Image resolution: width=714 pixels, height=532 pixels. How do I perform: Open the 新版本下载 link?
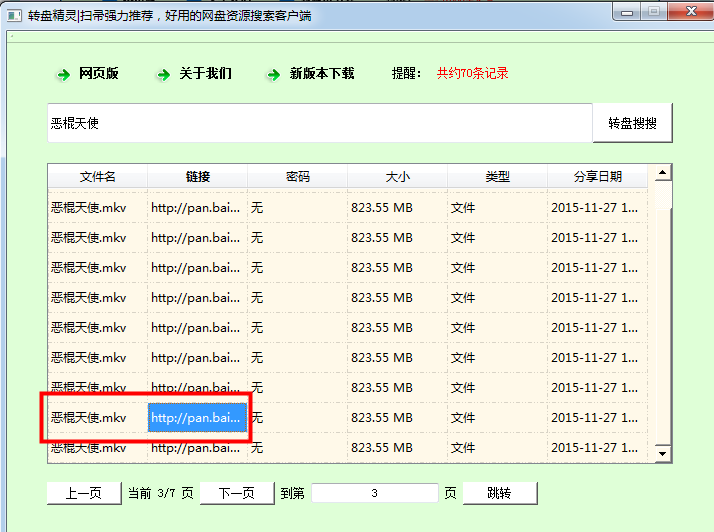tap(322, 73)
